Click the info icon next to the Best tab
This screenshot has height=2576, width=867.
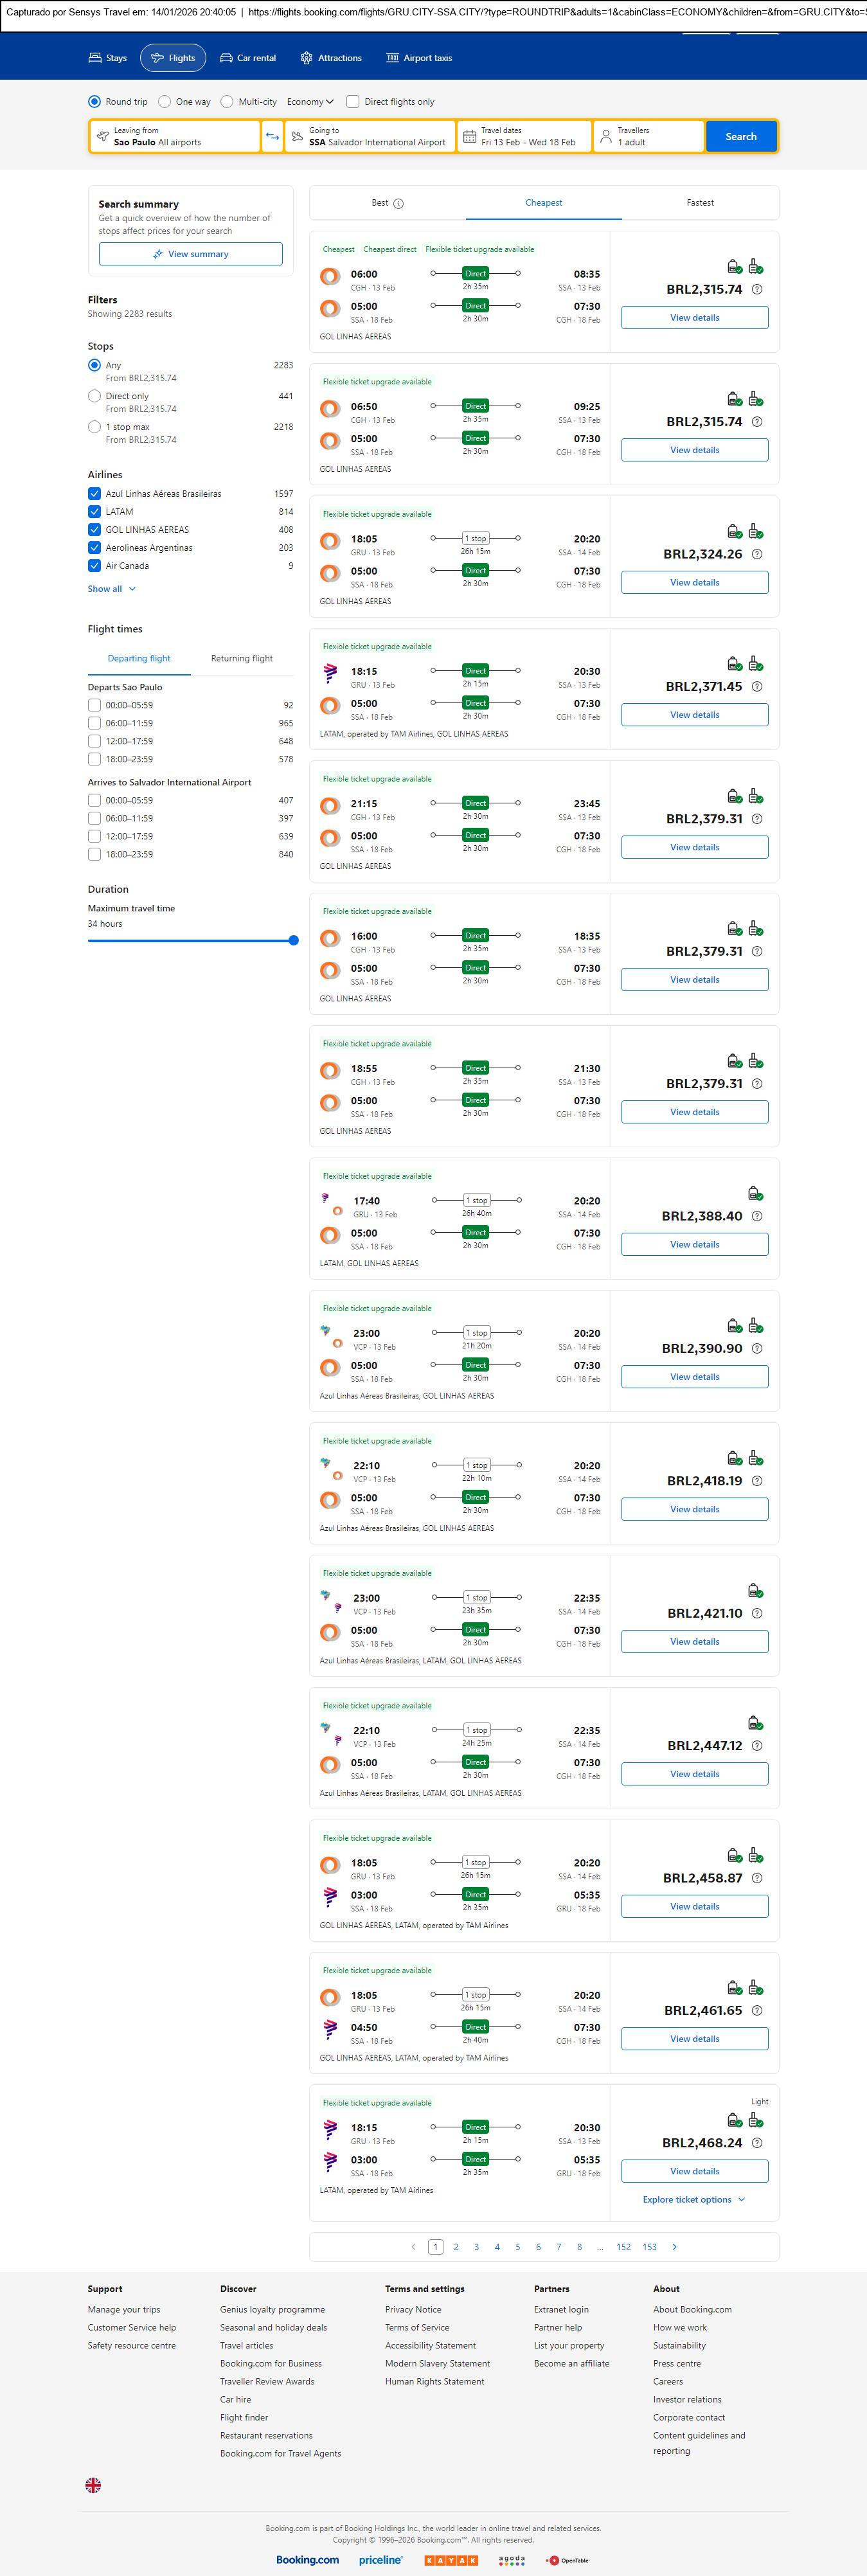coord(398,204)
